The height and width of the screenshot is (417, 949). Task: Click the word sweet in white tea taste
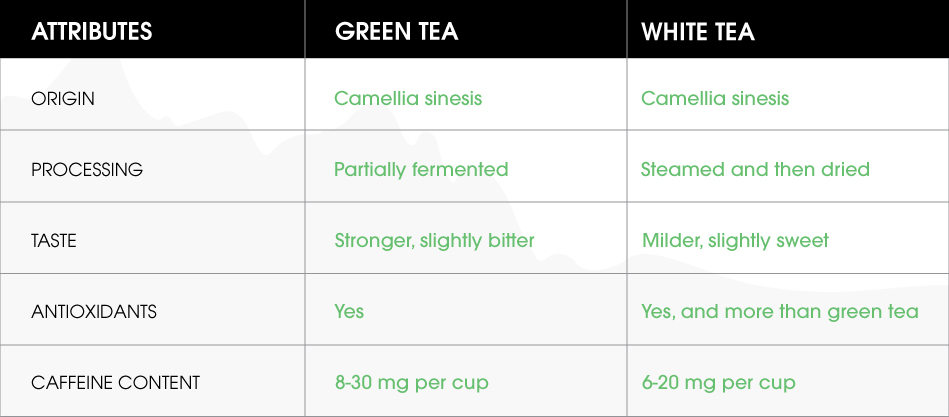(x=804, y=240)
